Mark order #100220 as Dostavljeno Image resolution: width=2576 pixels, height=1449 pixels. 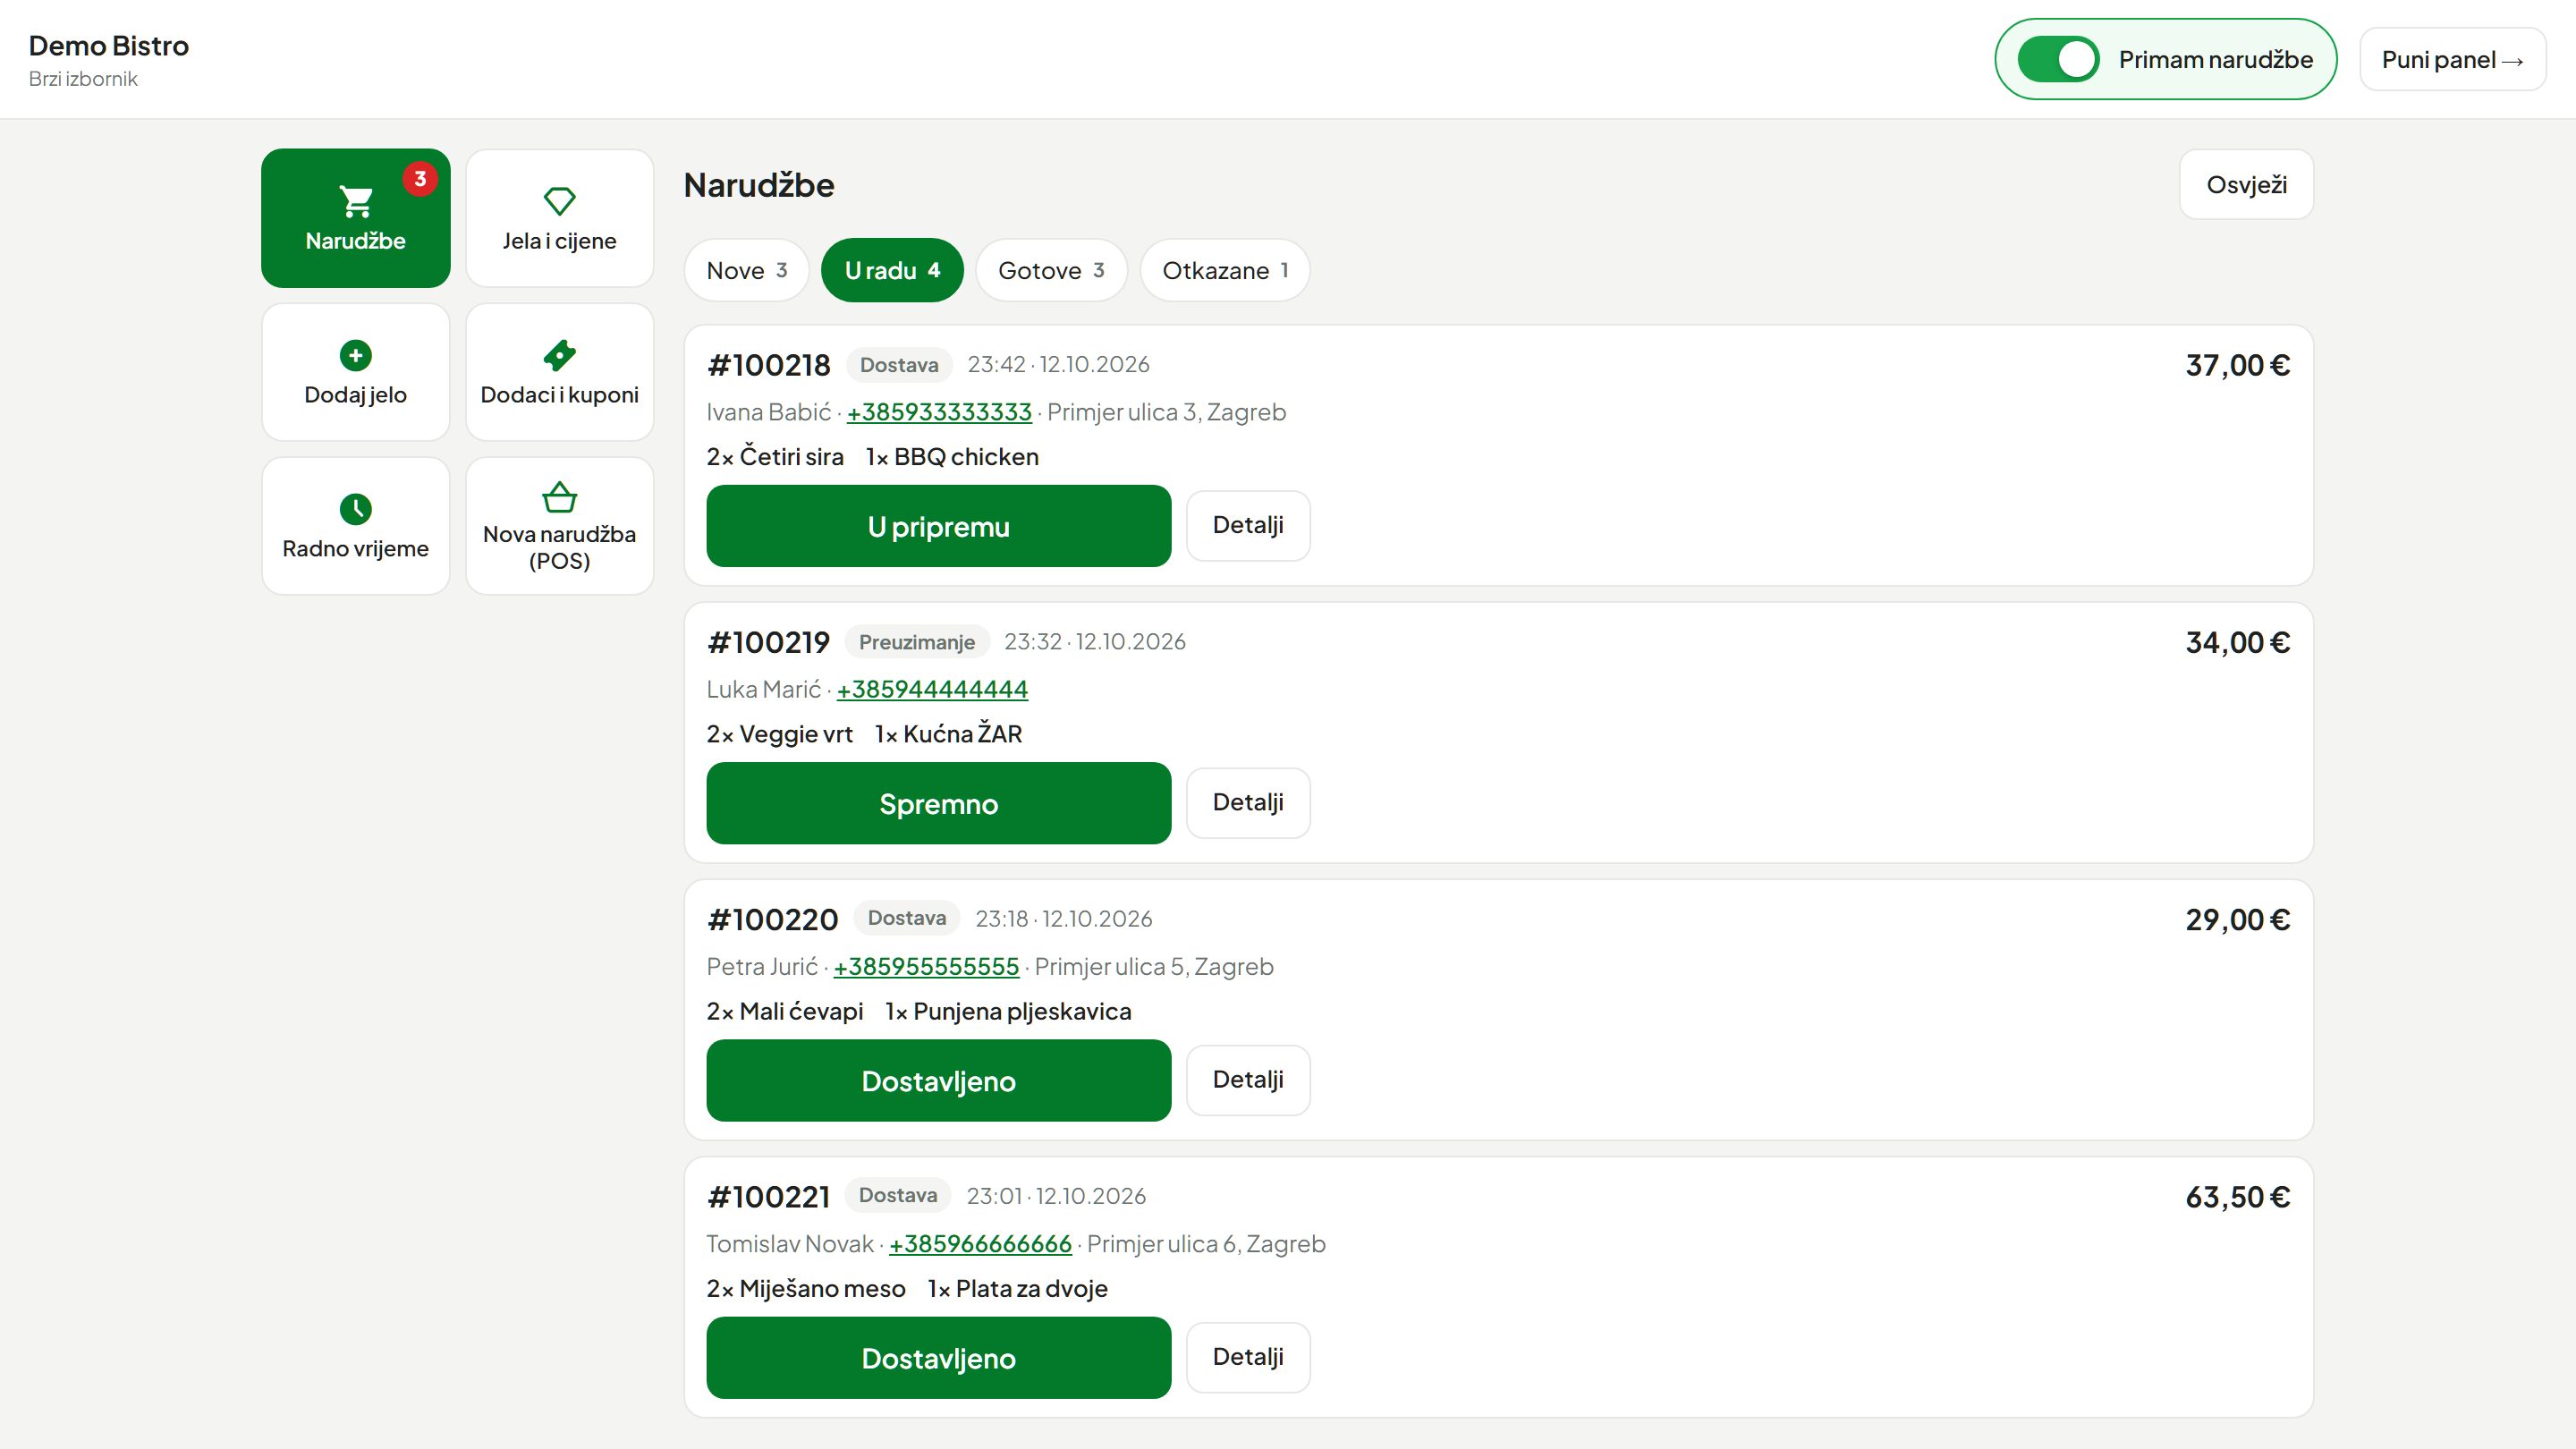tap(938, 1080)
